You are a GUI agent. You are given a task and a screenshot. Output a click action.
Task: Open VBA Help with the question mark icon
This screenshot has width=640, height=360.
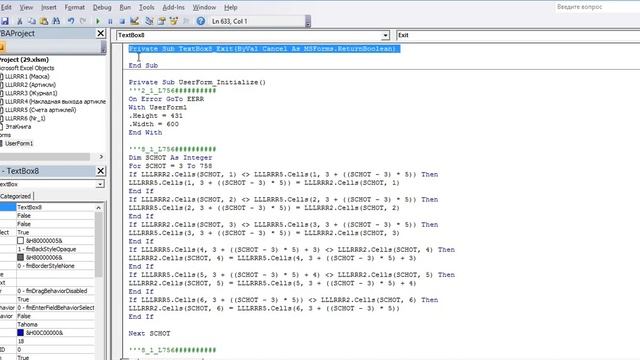click(200, 21)
